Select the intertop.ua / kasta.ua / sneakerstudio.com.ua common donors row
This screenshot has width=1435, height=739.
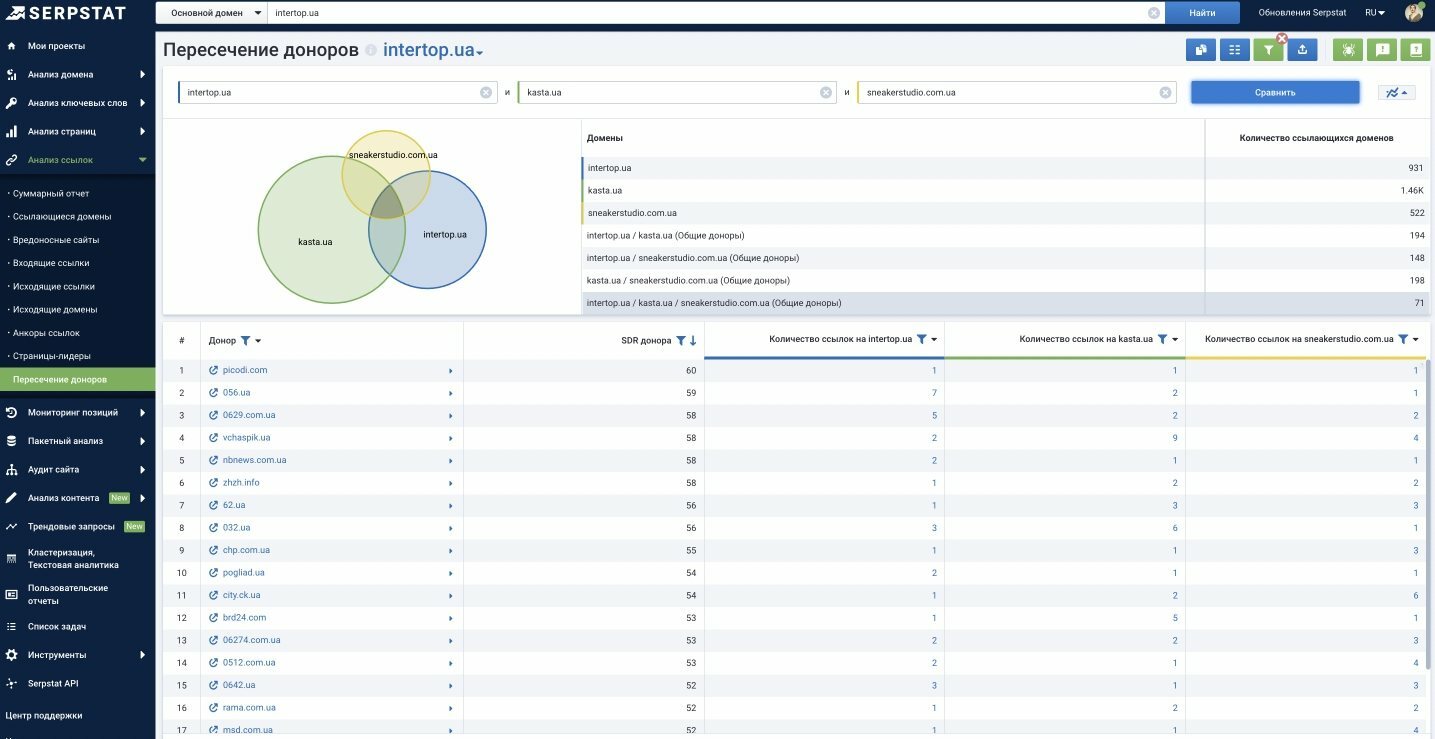1005,303
